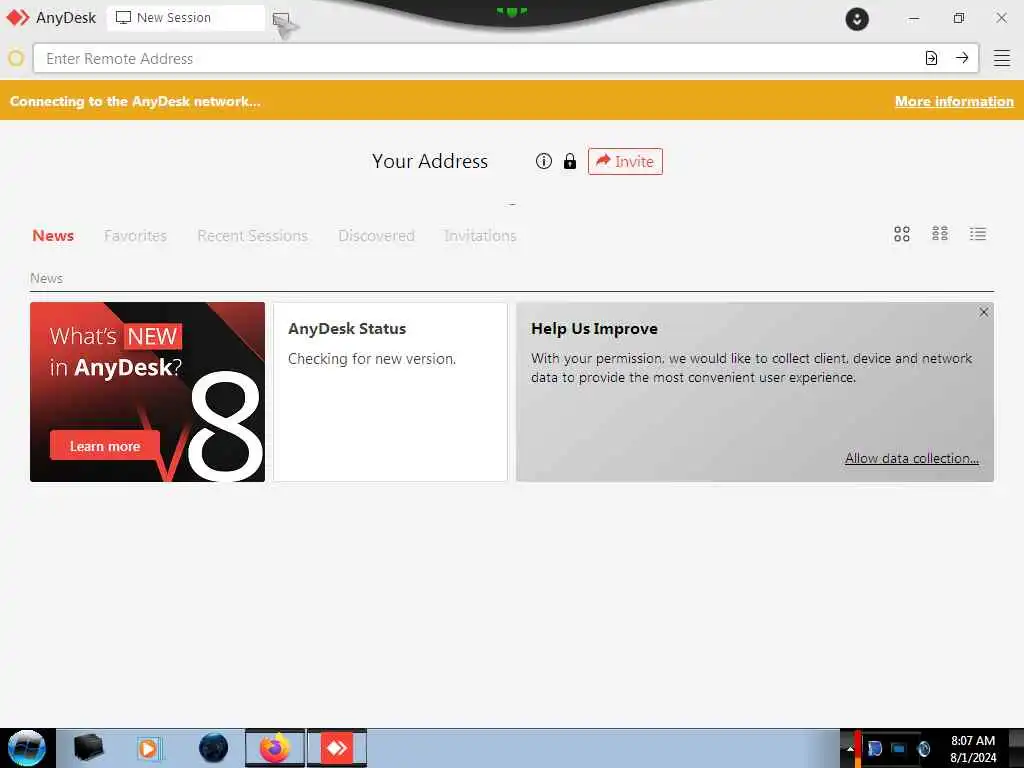Click the Invite button
Image resolution: width=1024 pixels, height=768 pixels.
(625, 161)
